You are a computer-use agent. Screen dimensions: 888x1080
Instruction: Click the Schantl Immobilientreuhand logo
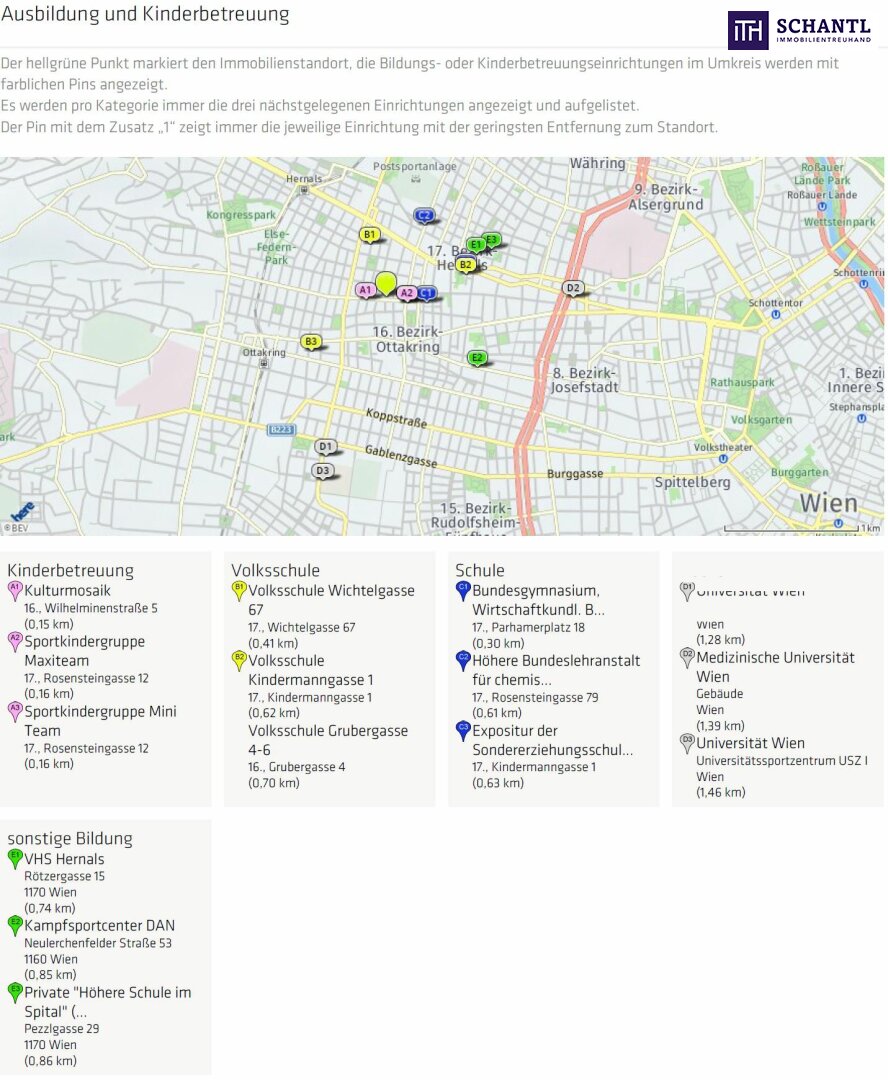coord(800,30)
